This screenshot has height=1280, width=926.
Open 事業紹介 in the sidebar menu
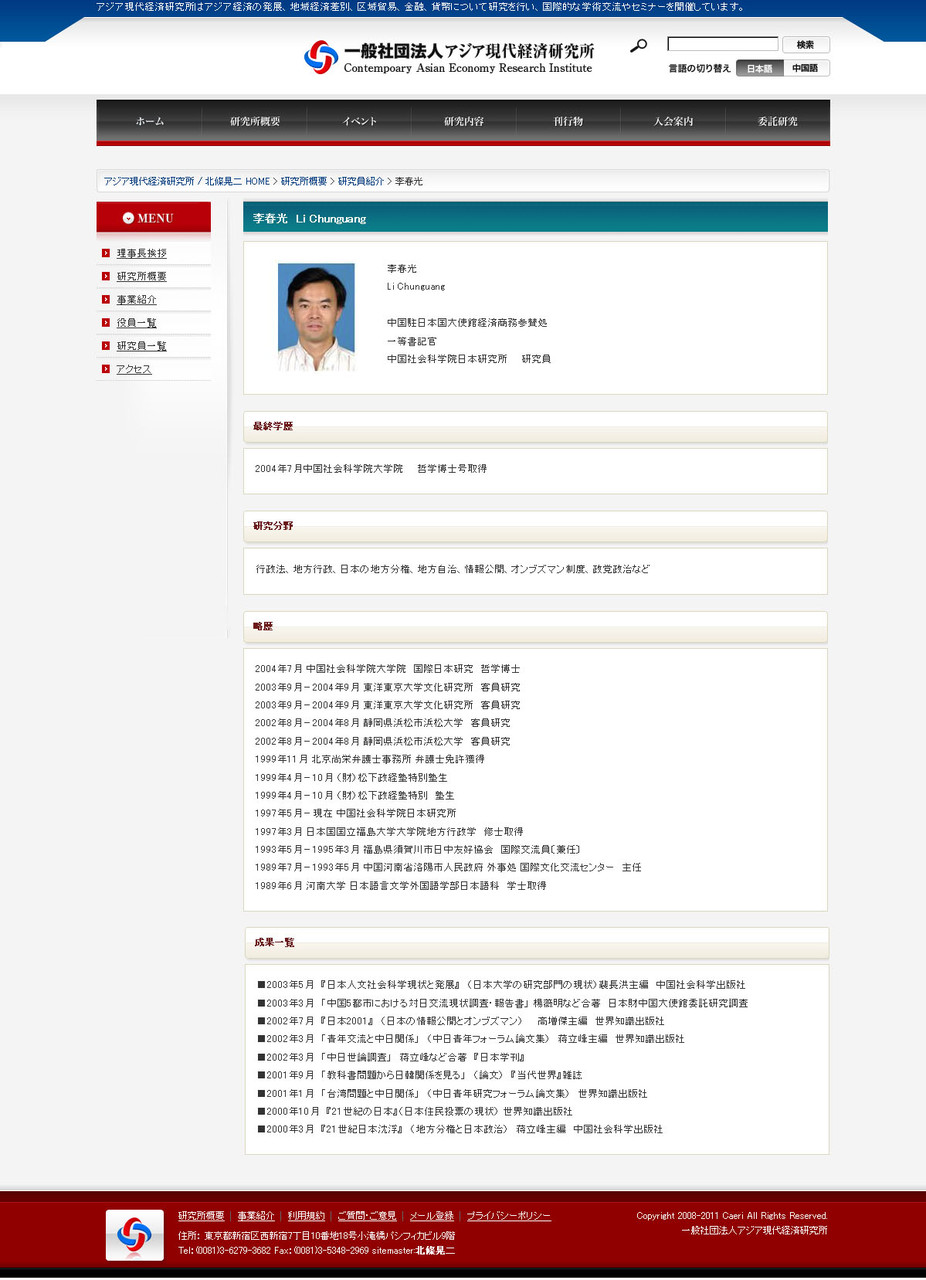coord(137,299)
